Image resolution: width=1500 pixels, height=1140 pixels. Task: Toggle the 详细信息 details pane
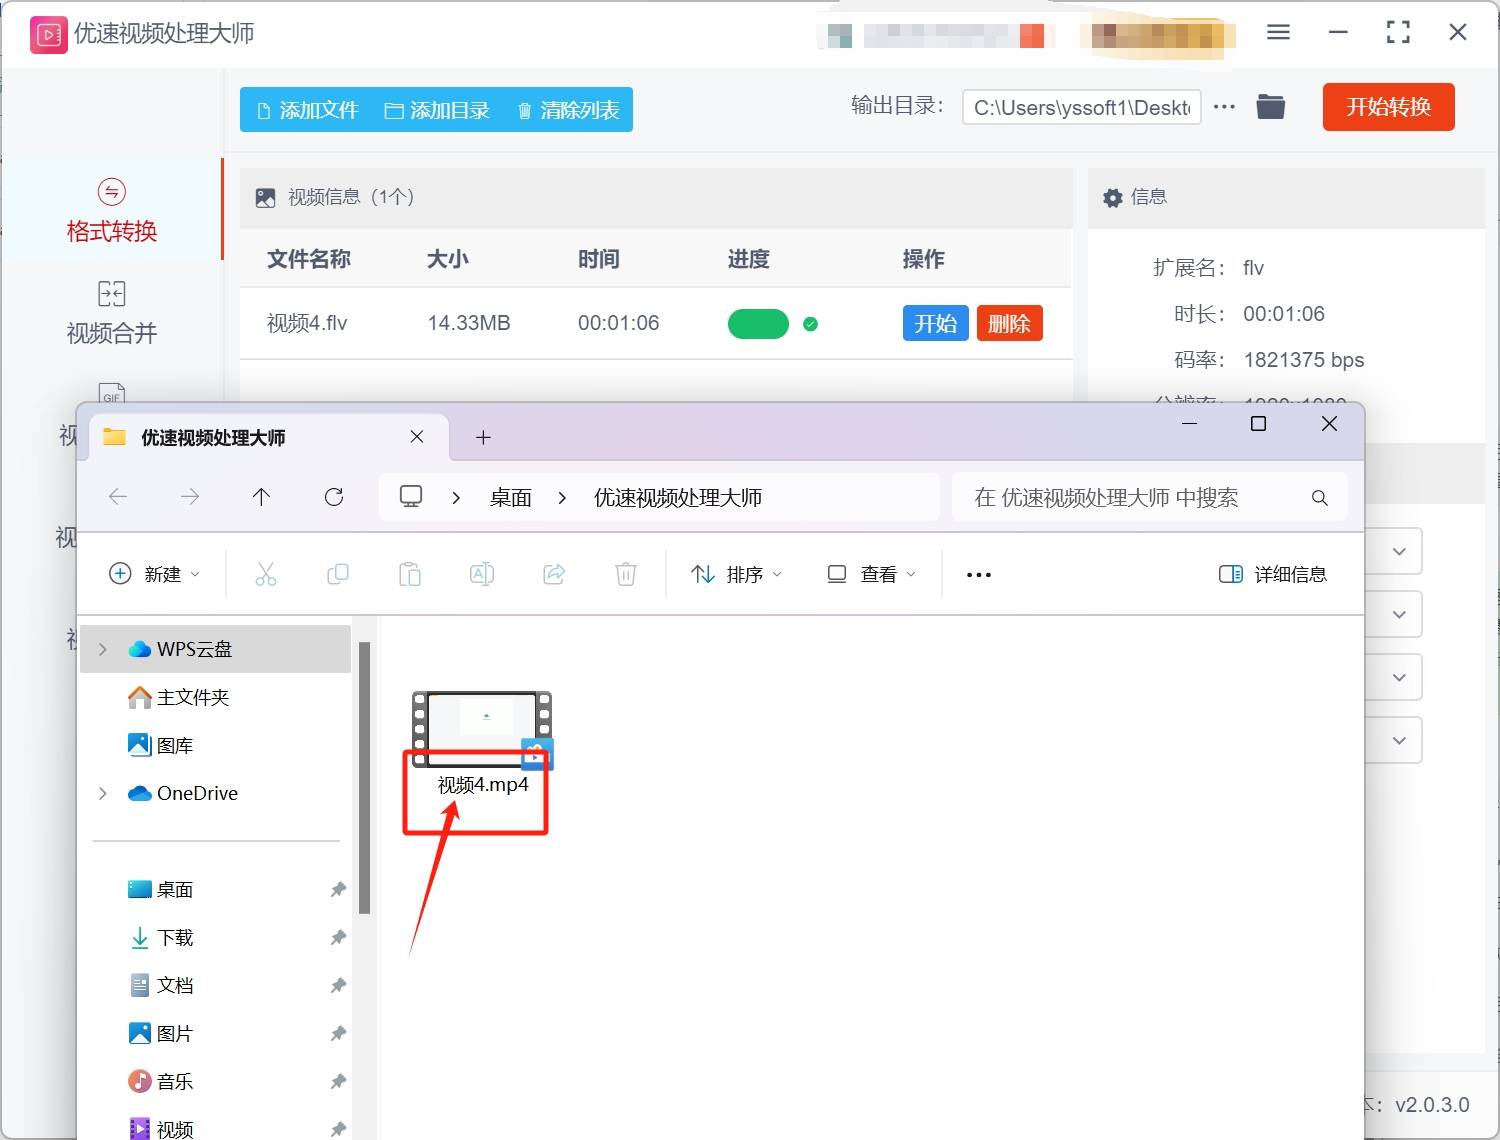pyautogui.click(x=1273, y=574)
